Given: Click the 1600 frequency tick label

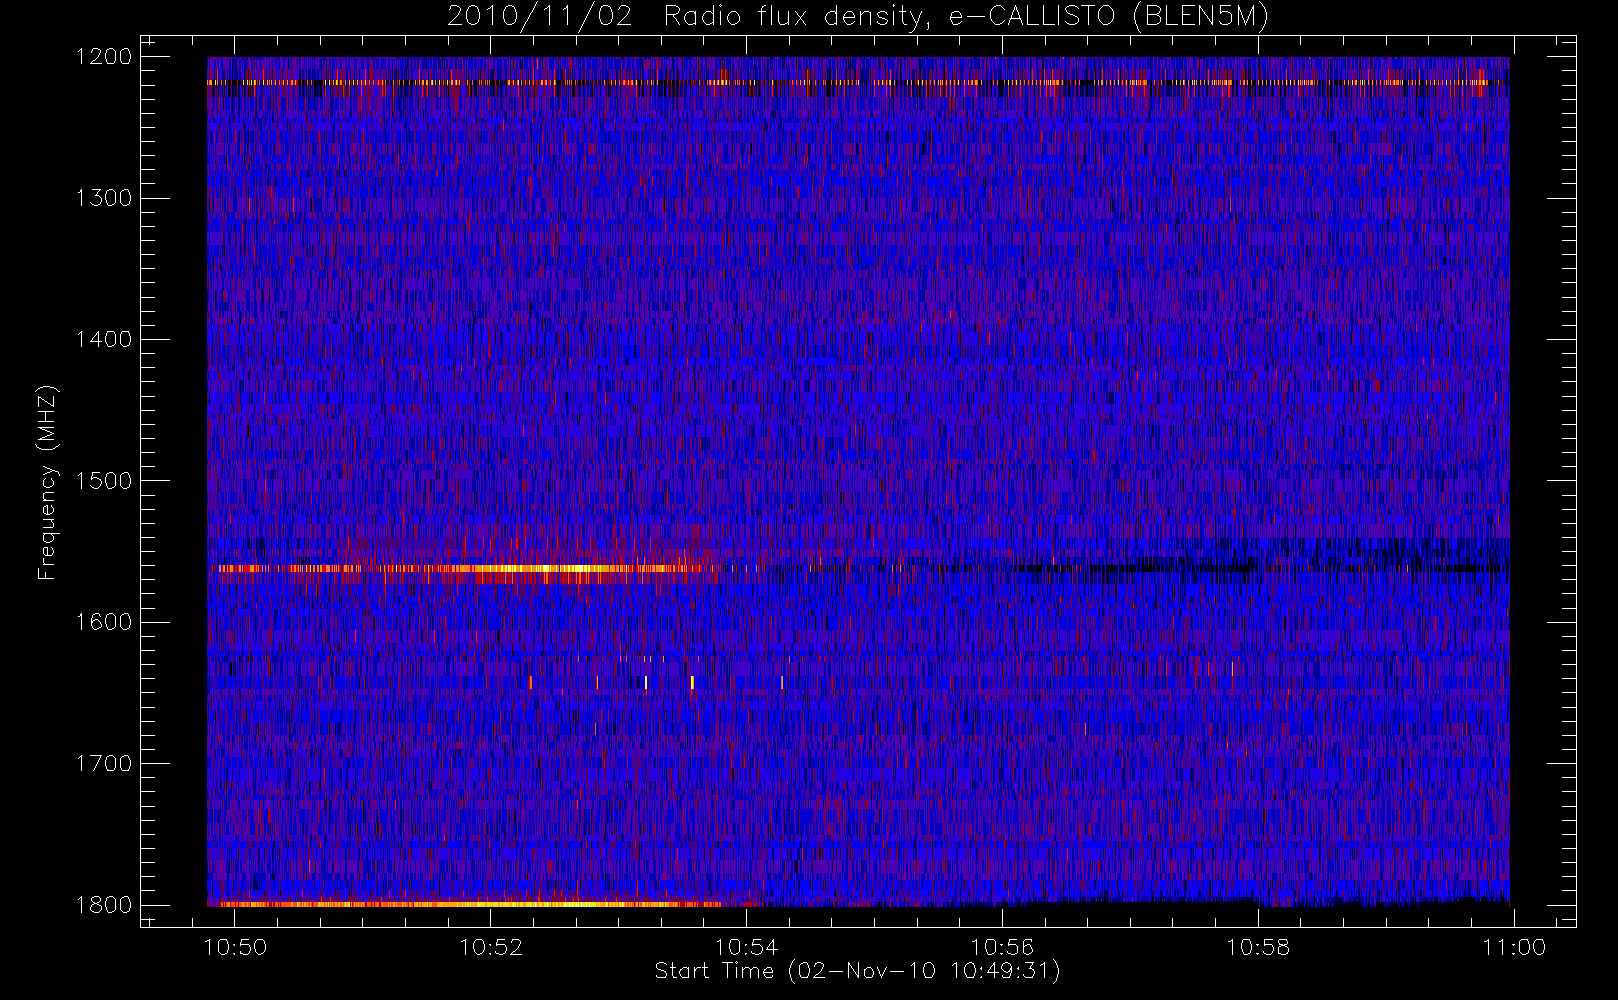Looking at the screenshot, I should click(104, 622).
